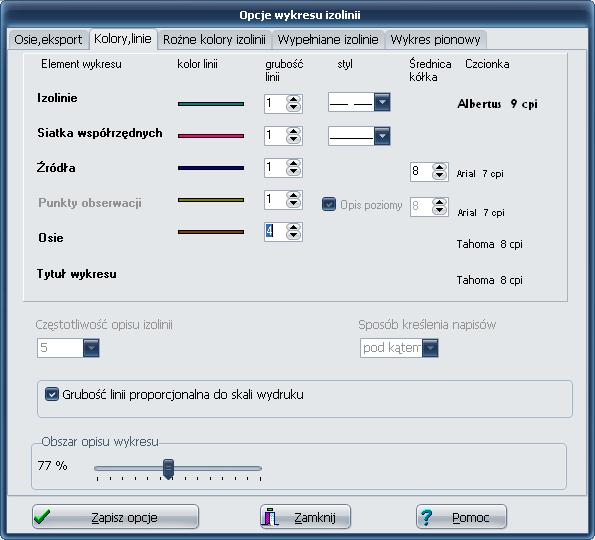Increase Źródła circle diameter value
This screenshot has width=595, height=540.
(x=439, y=167)
